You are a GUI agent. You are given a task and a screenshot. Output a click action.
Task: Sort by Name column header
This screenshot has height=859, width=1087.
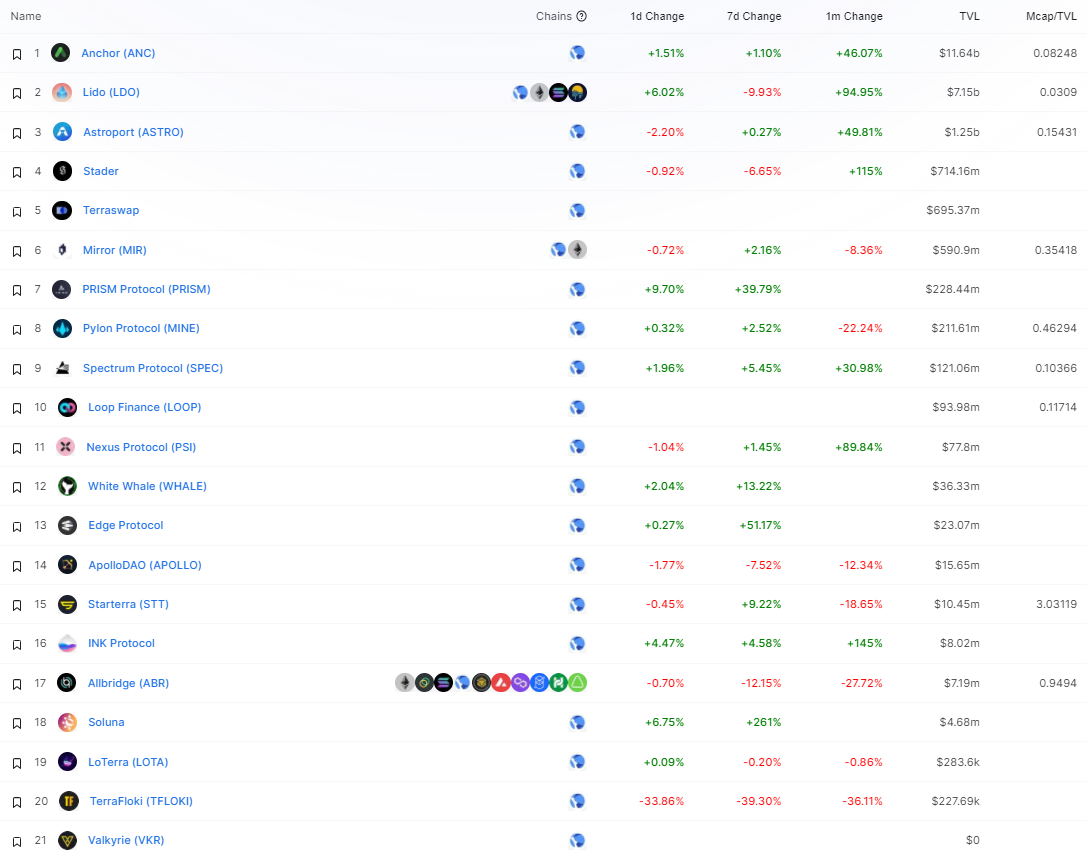tap(26, 16)
